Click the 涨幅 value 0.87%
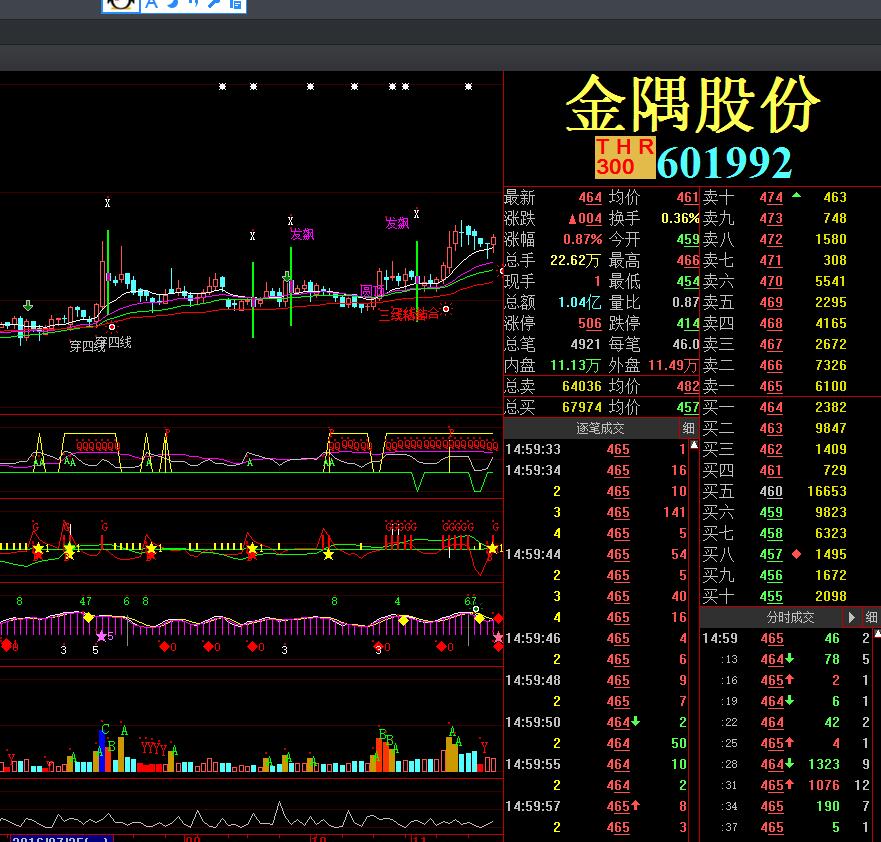 click(583, 239)
